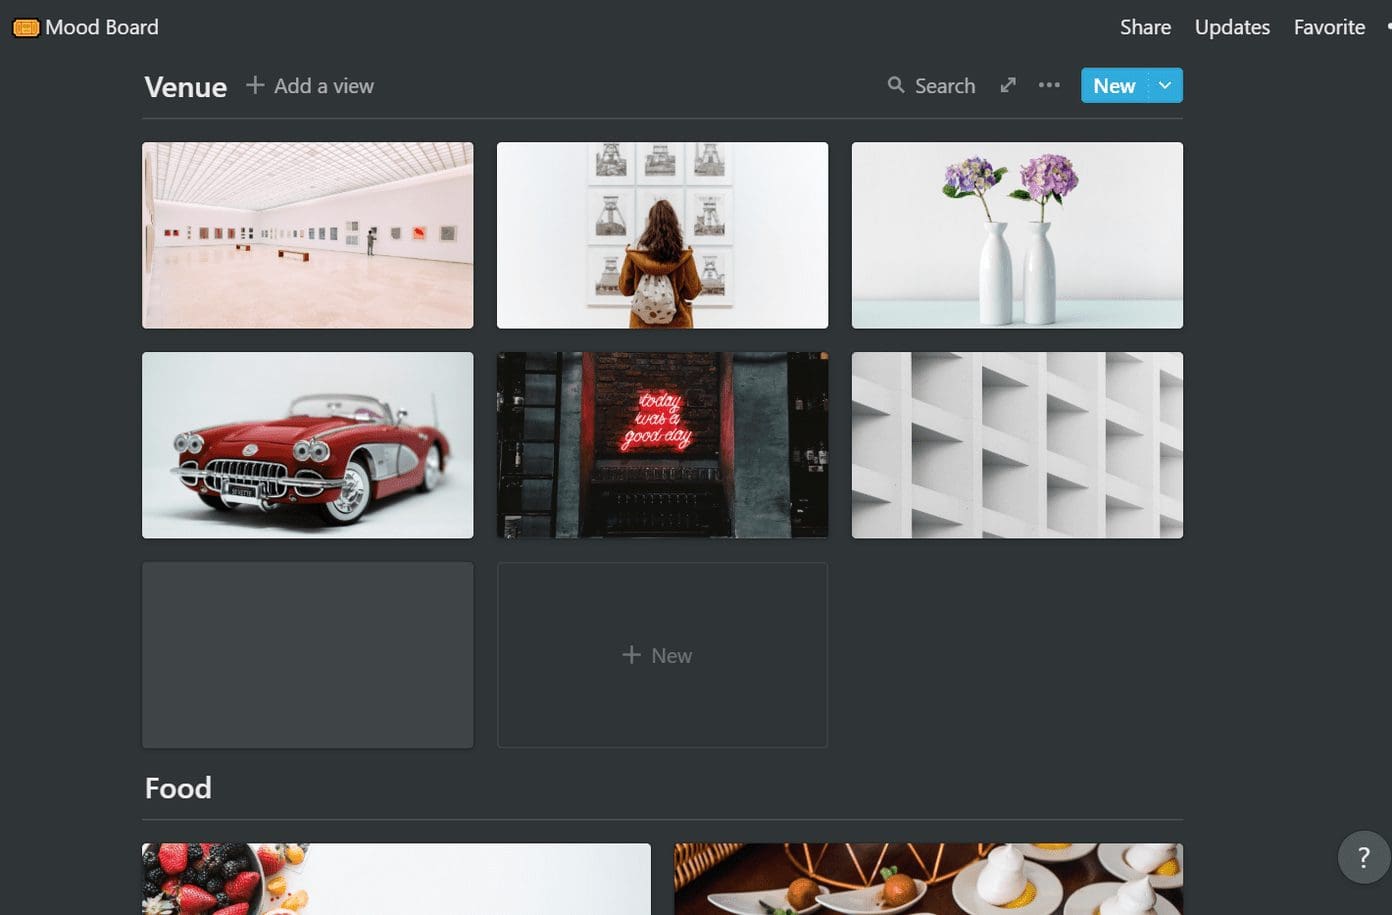Open the red vintage car image card
The height and width of the screenshot is (915, 1392).
[307, 444]
